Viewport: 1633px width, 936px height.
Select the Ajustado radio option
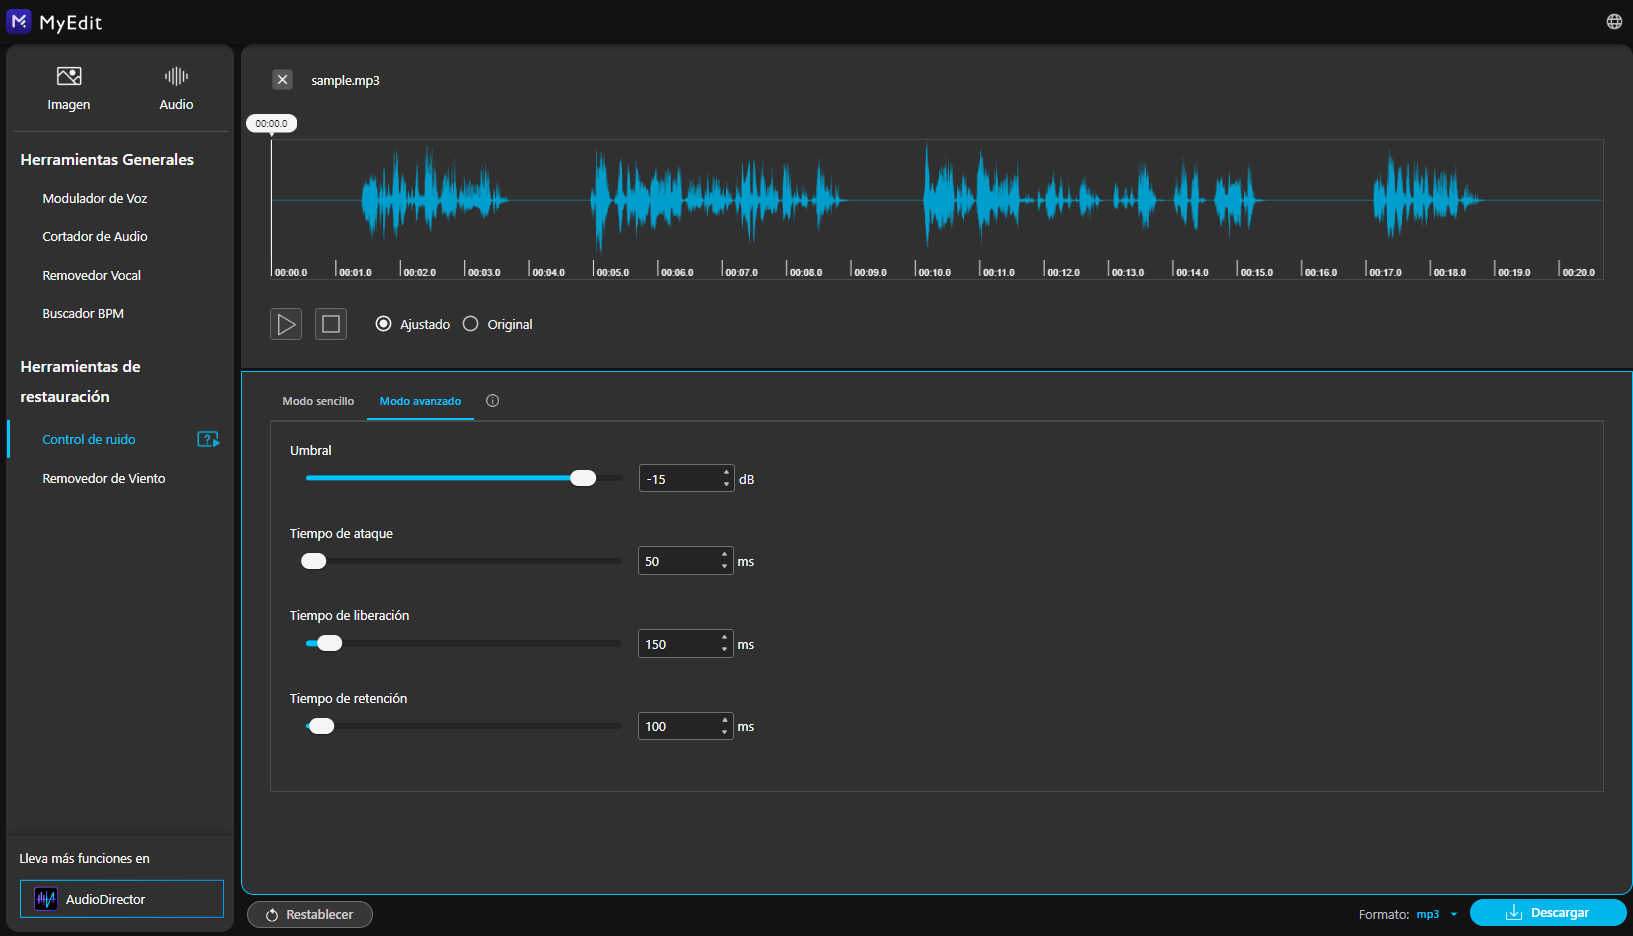383,324
